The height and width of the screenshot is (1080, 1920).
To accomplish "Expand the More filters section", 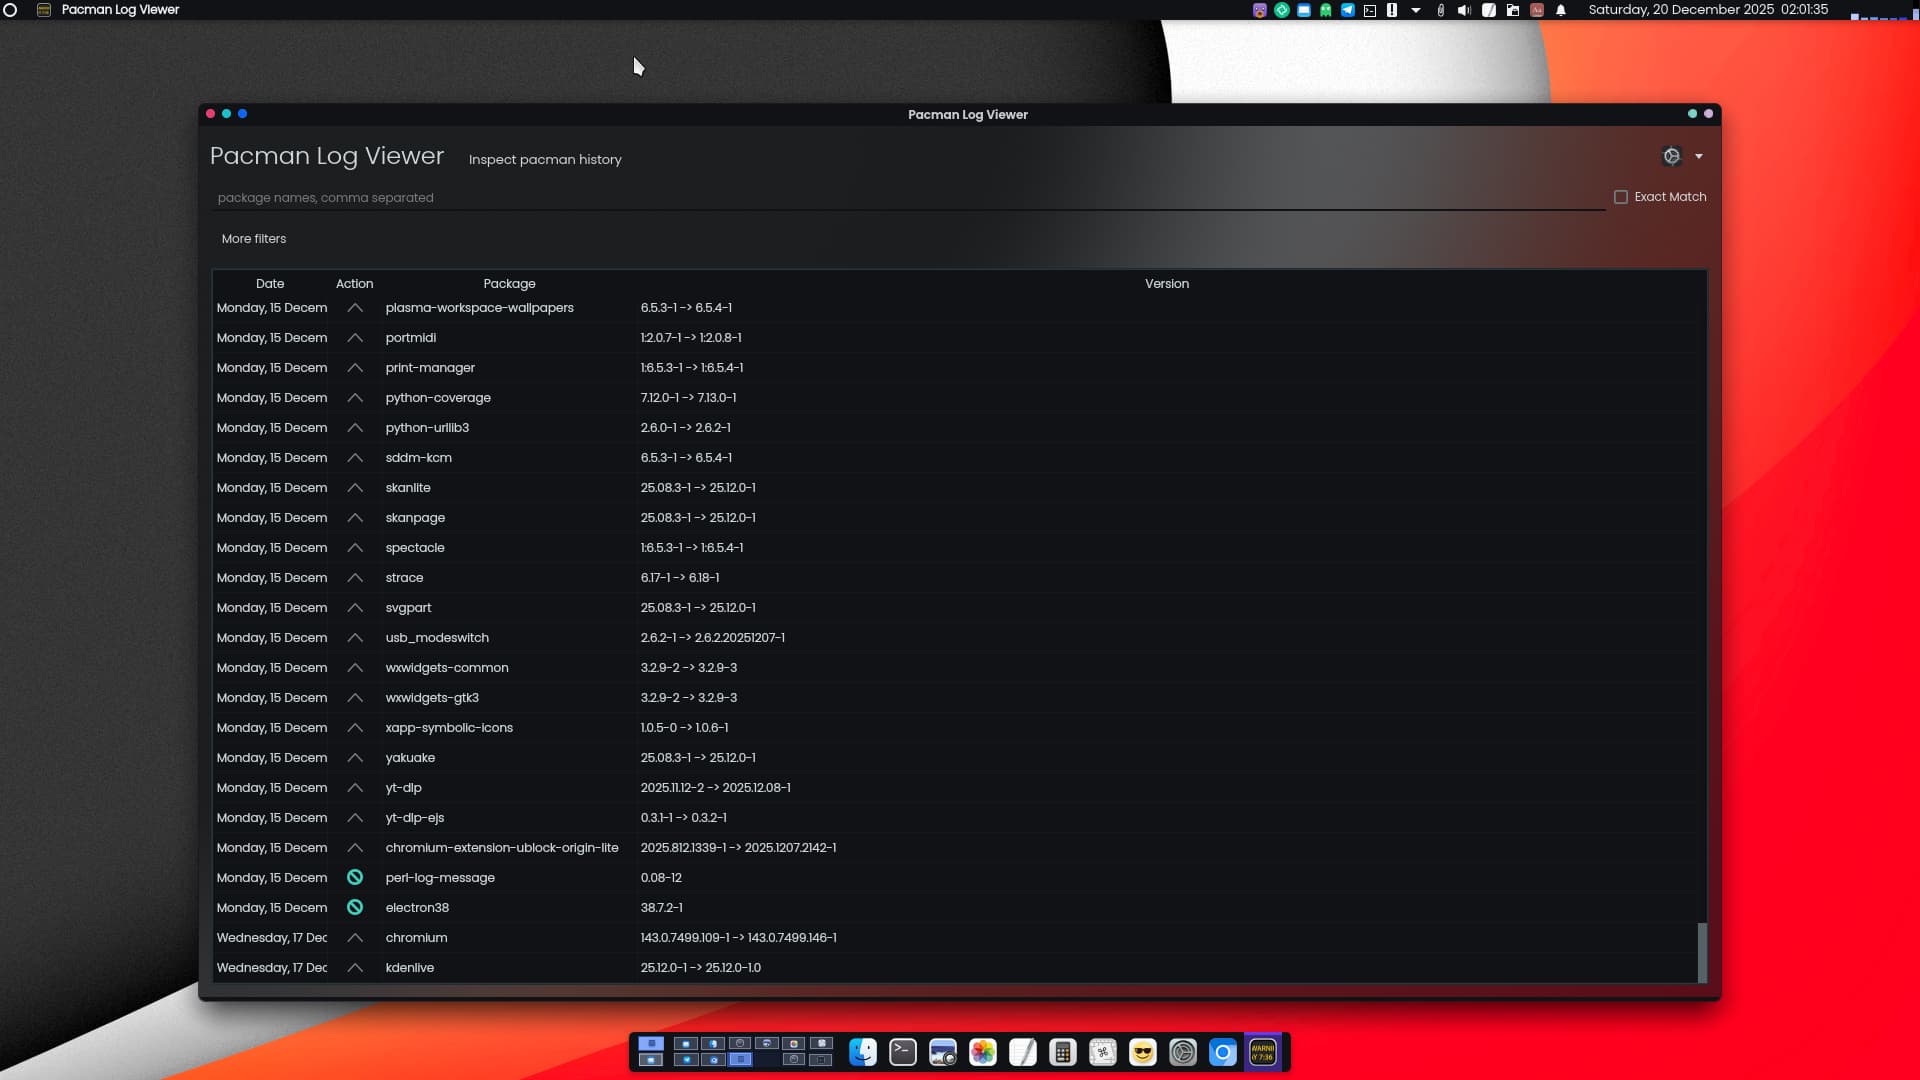I will pos(254,239).
